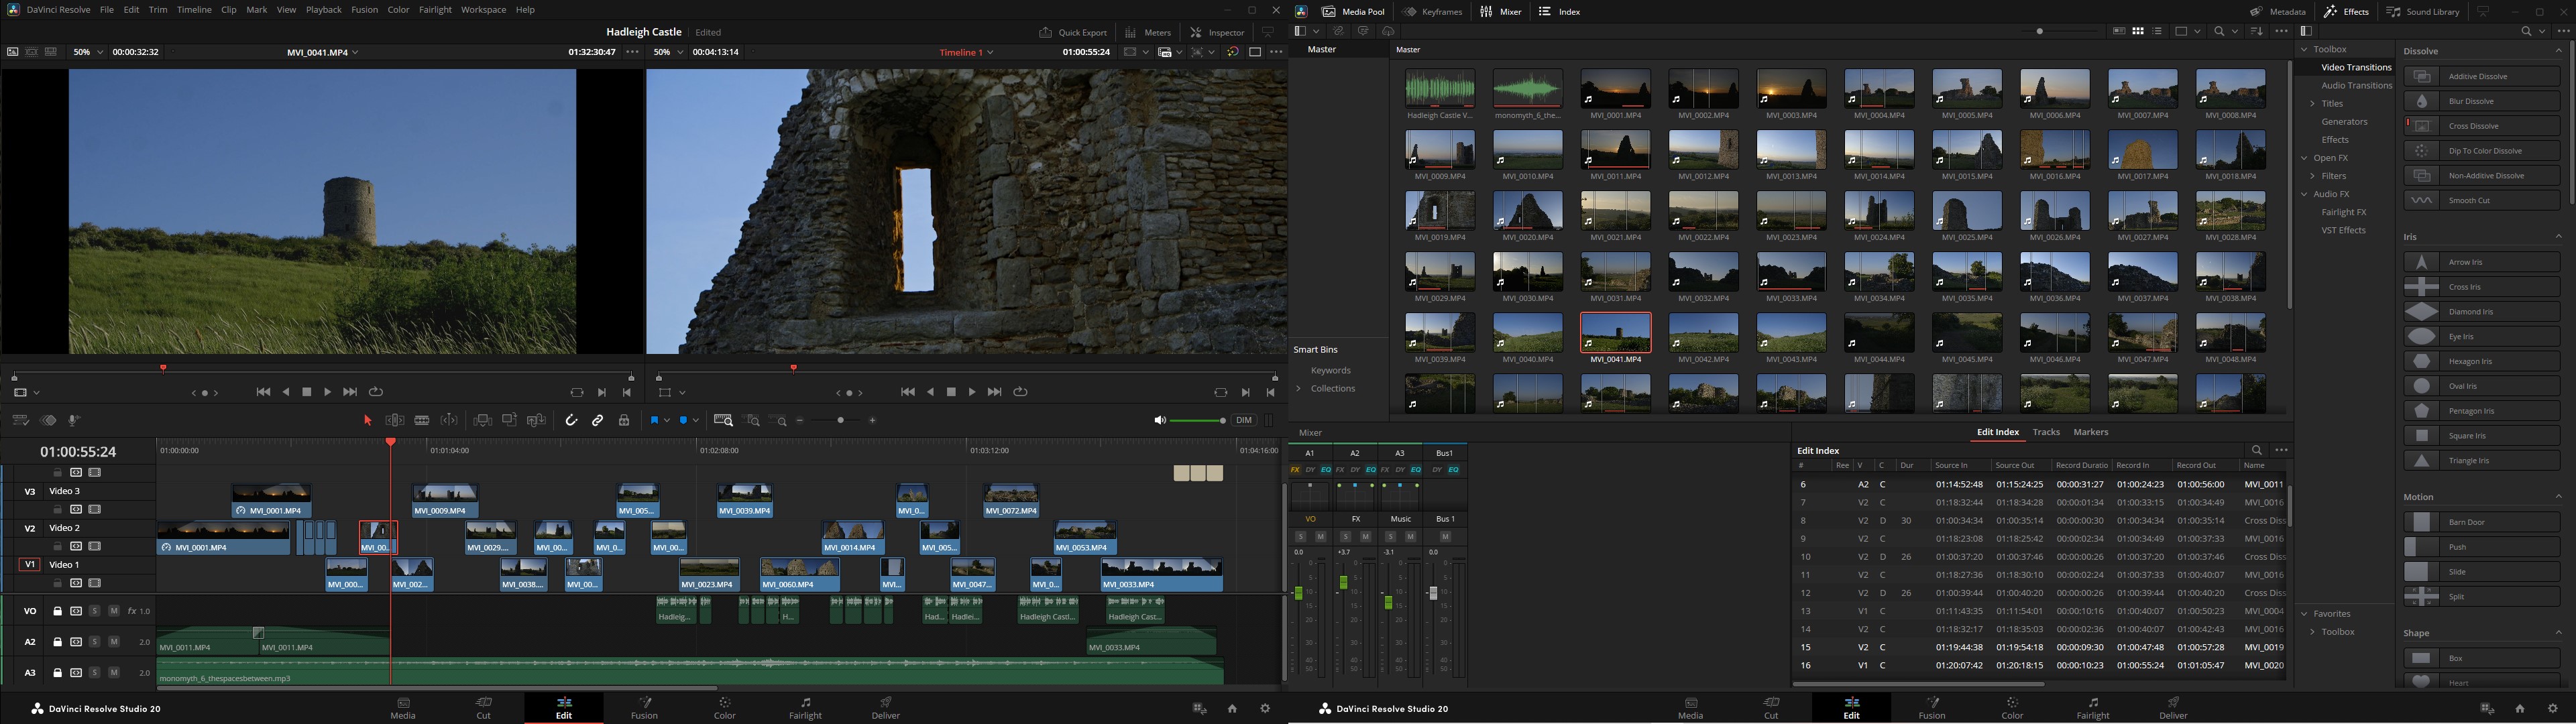Toggle auto track selector on Video 1

click(76, 584)
